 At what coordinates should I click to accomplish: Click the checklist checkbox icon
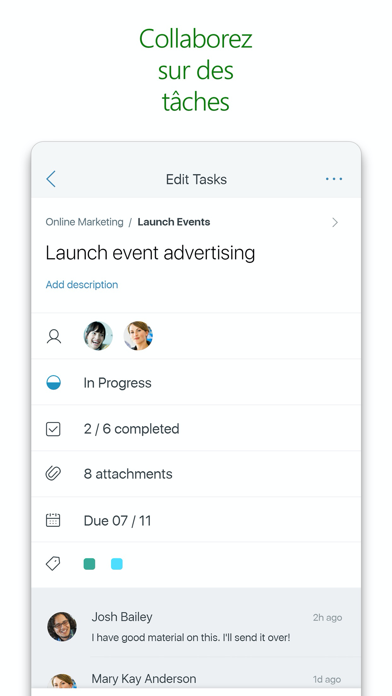(53, 429)
